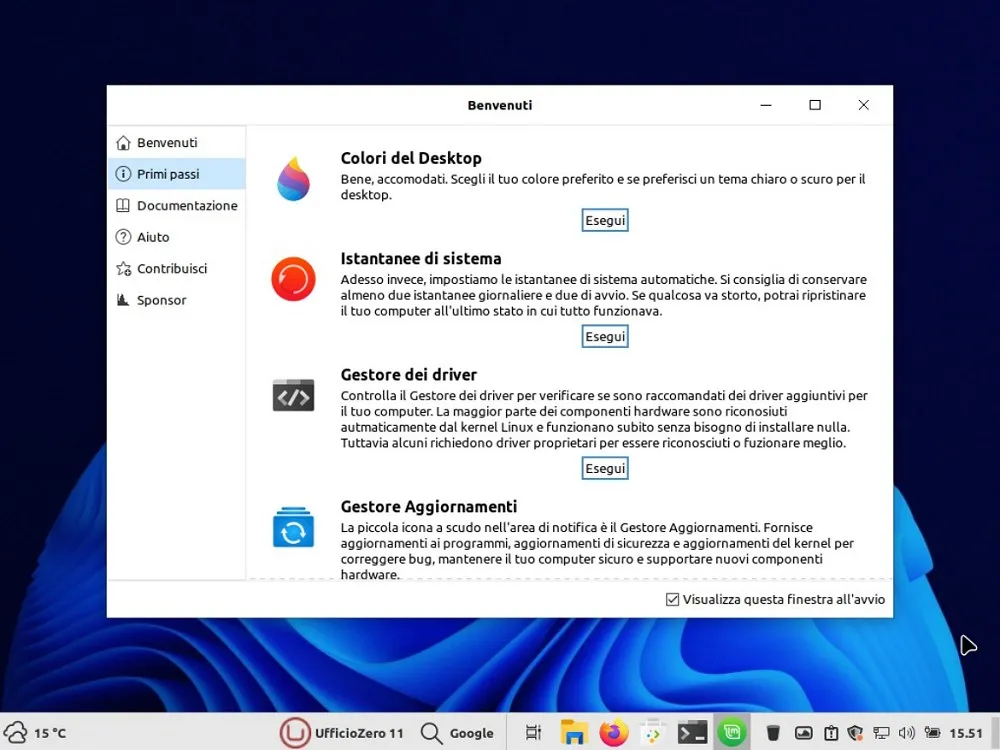This screenshot has width=1000, height=750.
Task: Click the picture icon in the system tray
Action: (804, 733)
